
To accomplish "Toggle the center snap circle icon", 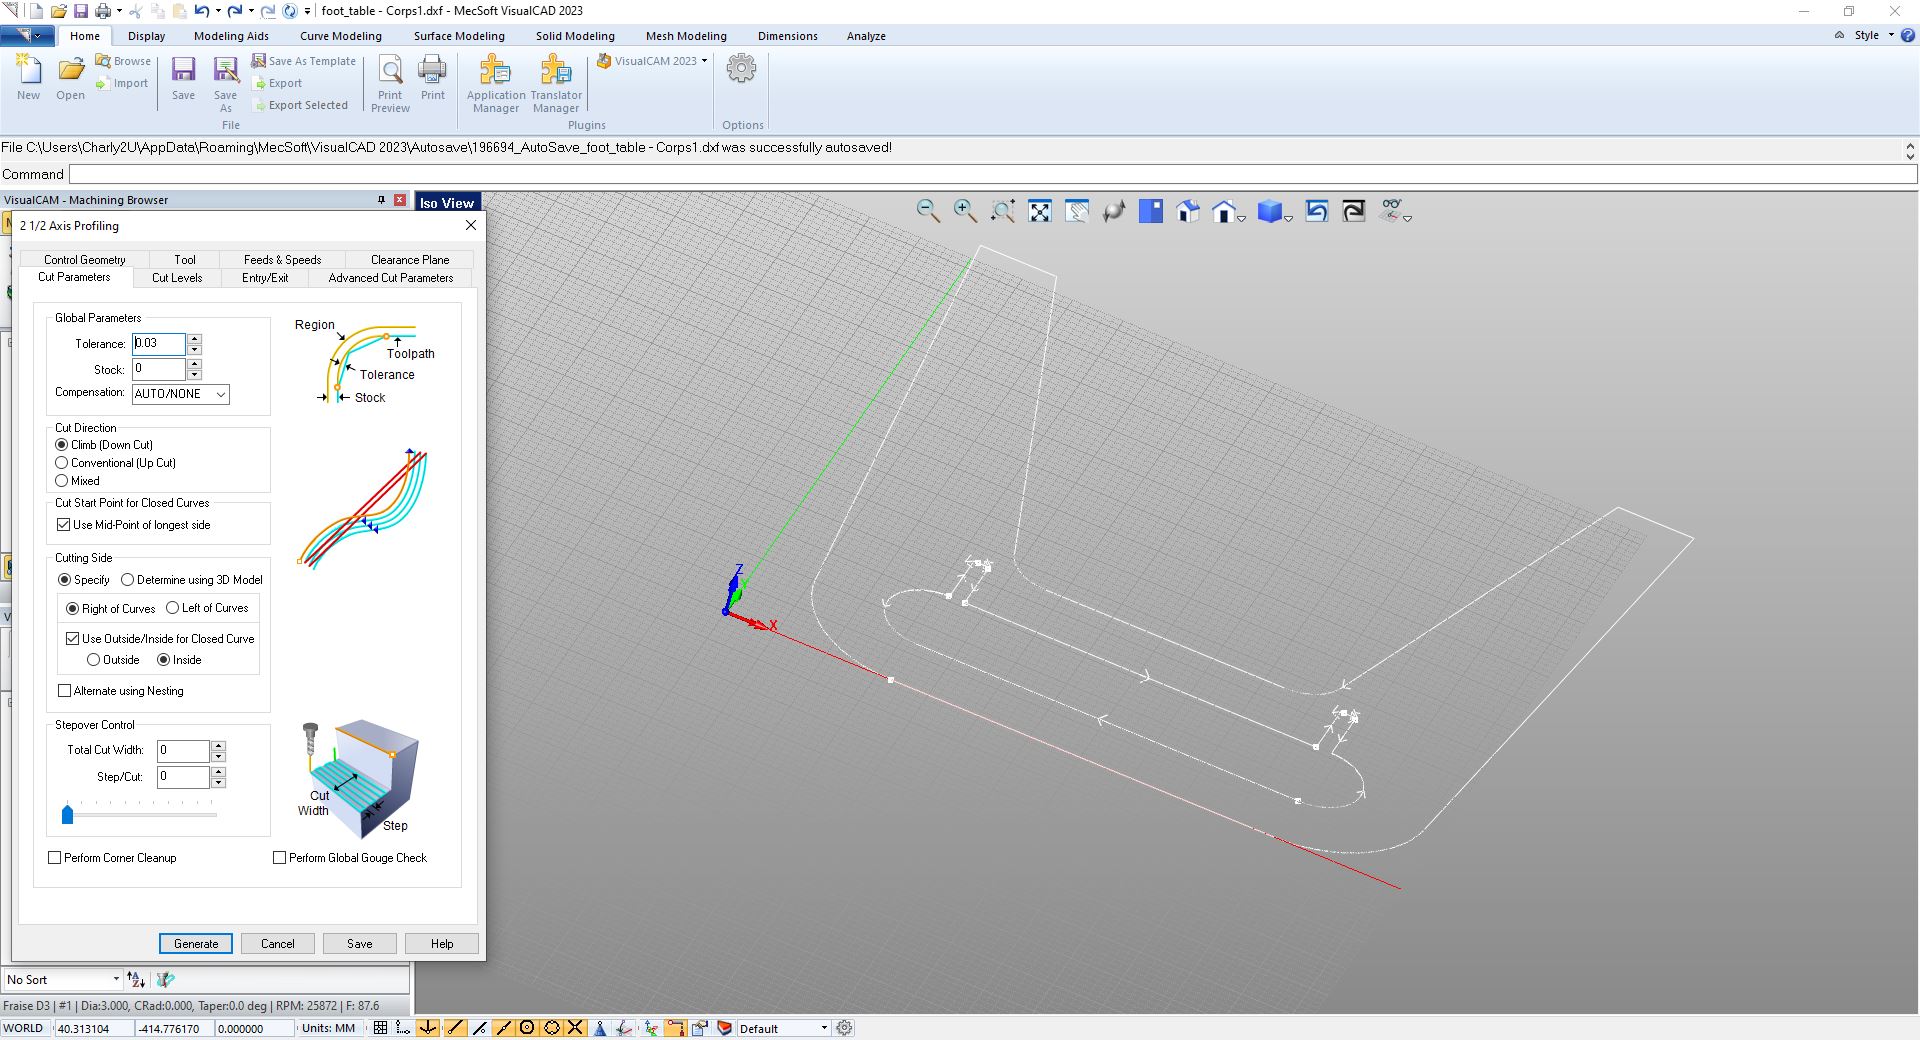I will (x=527, y=1028).
